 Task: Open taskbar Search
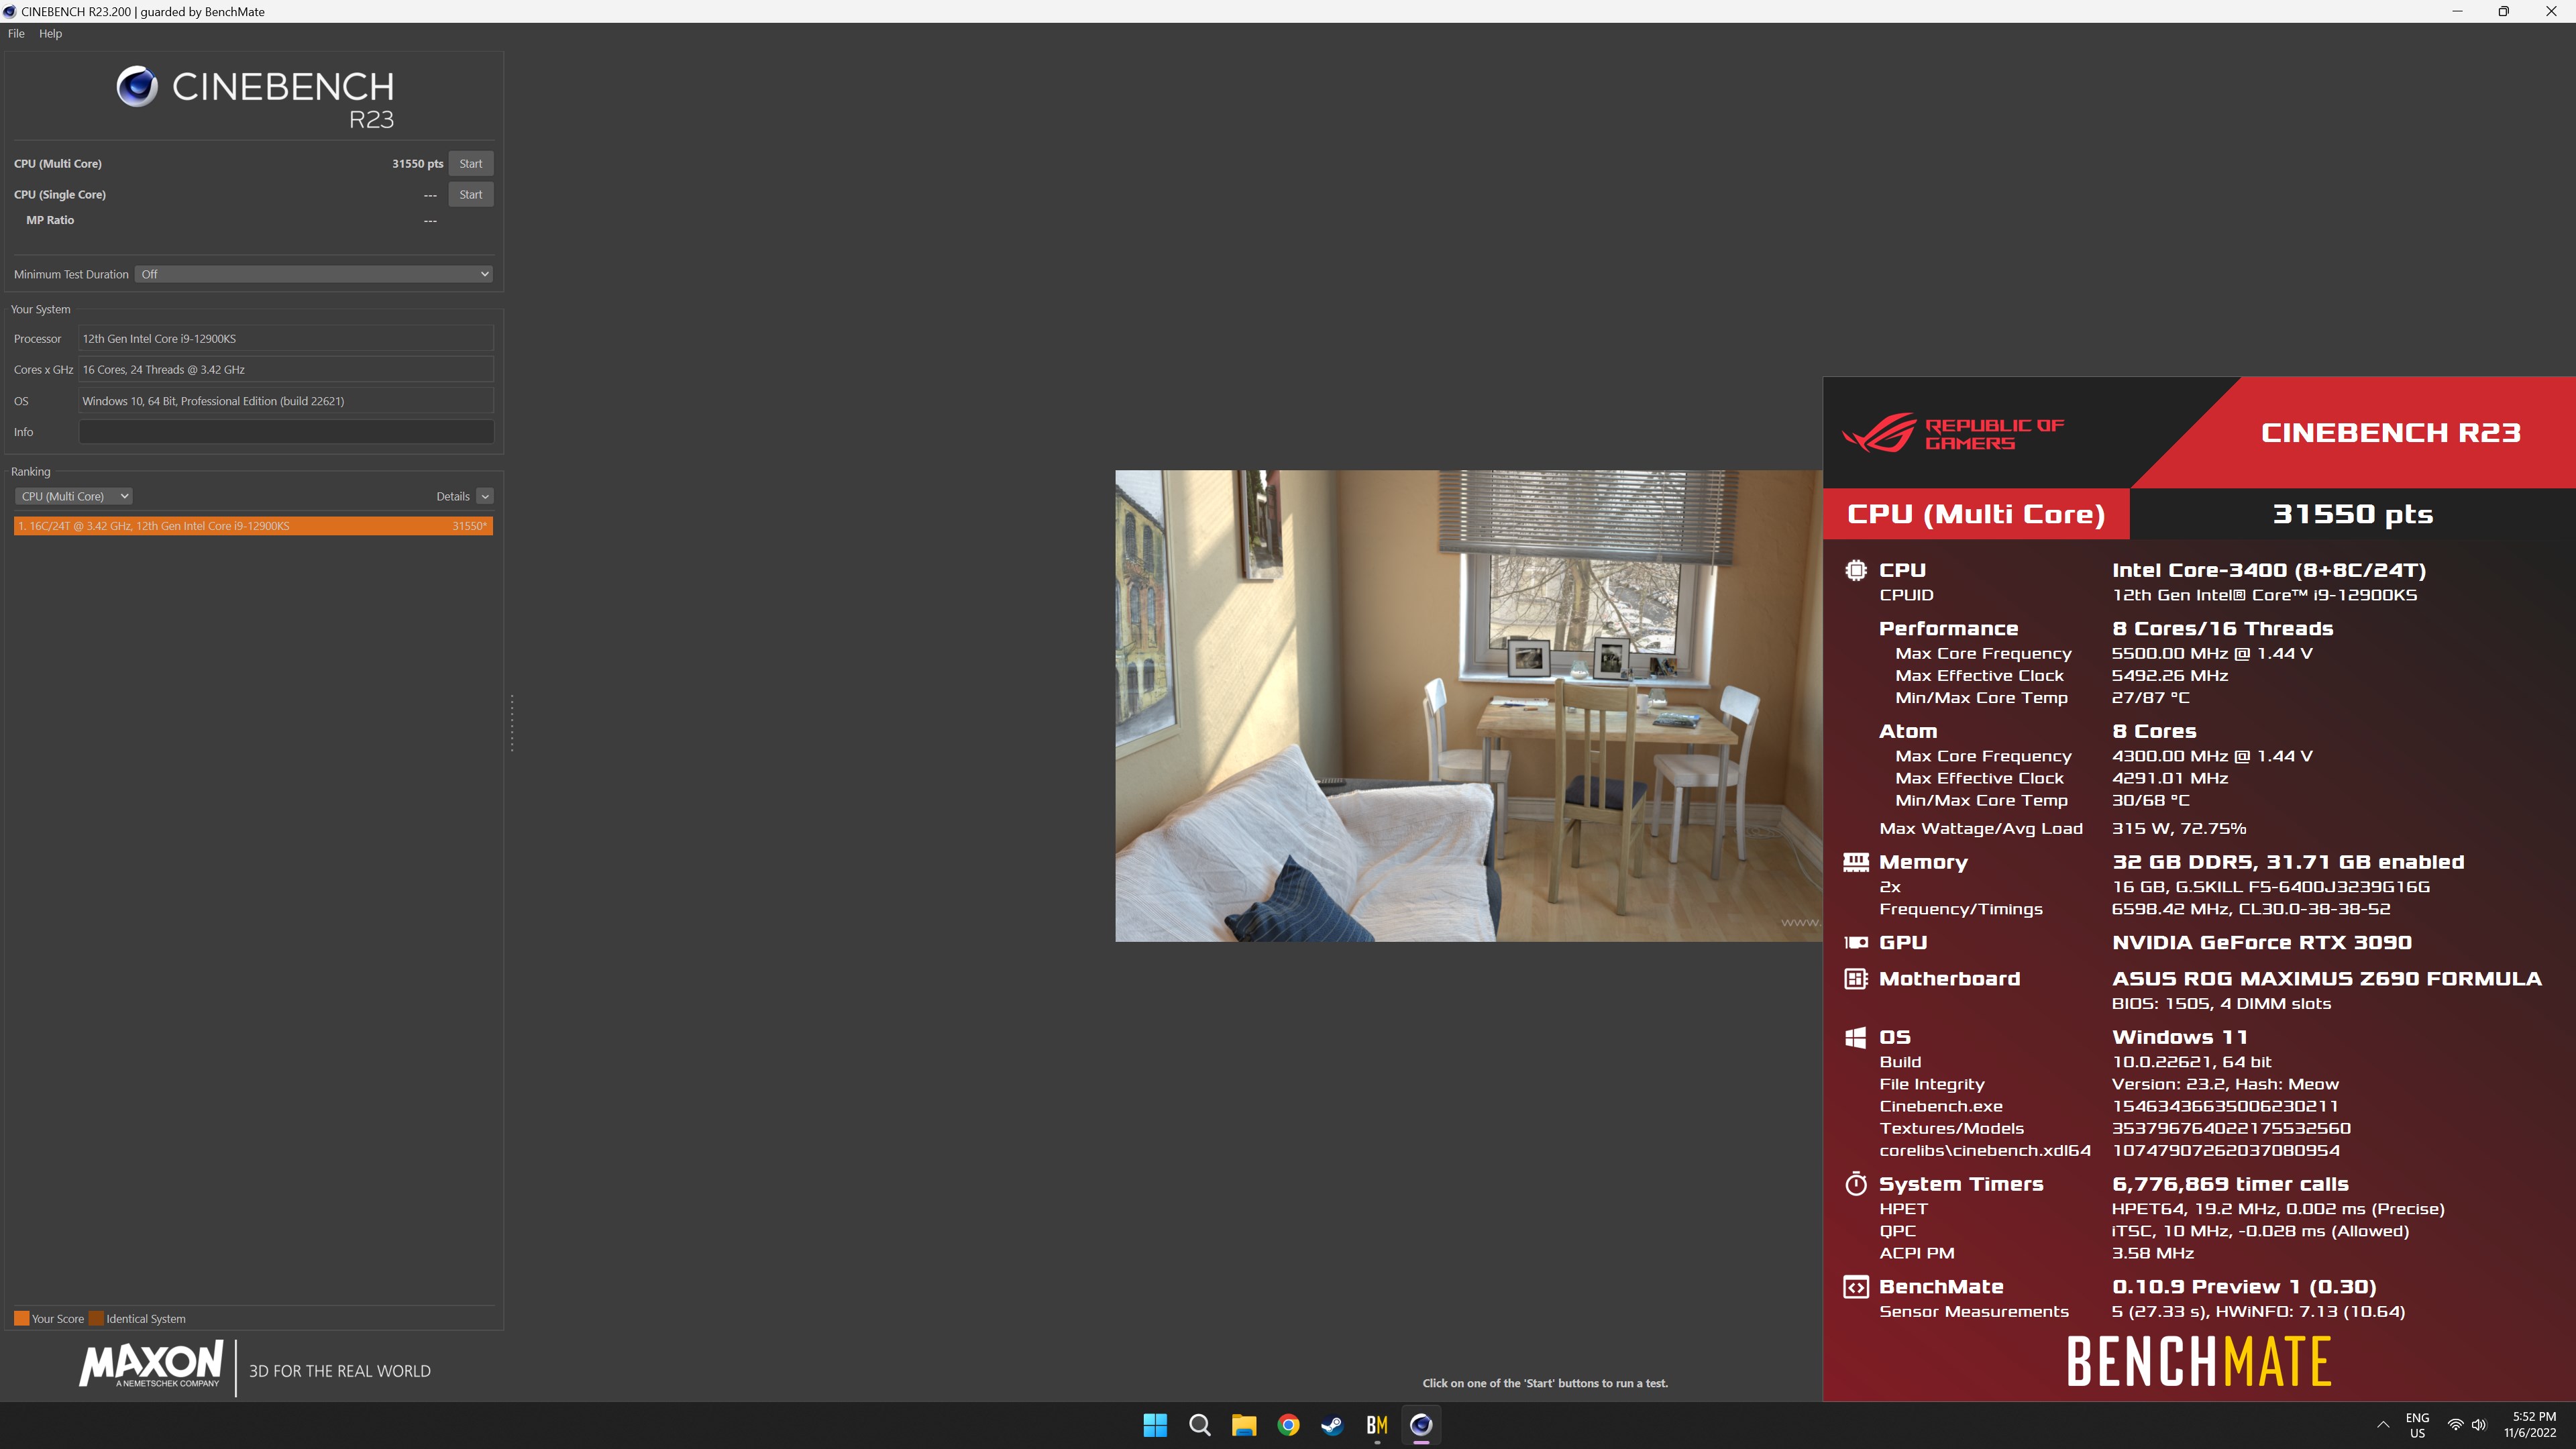(x=1199, y=1425)
